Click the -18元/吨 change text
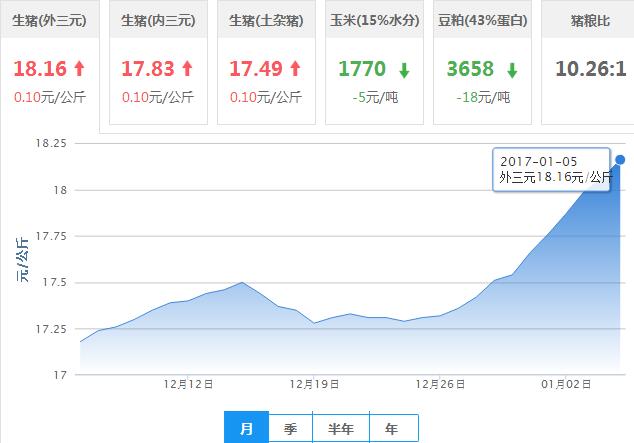This screenshot has width=634, height=443. [483, 97]
